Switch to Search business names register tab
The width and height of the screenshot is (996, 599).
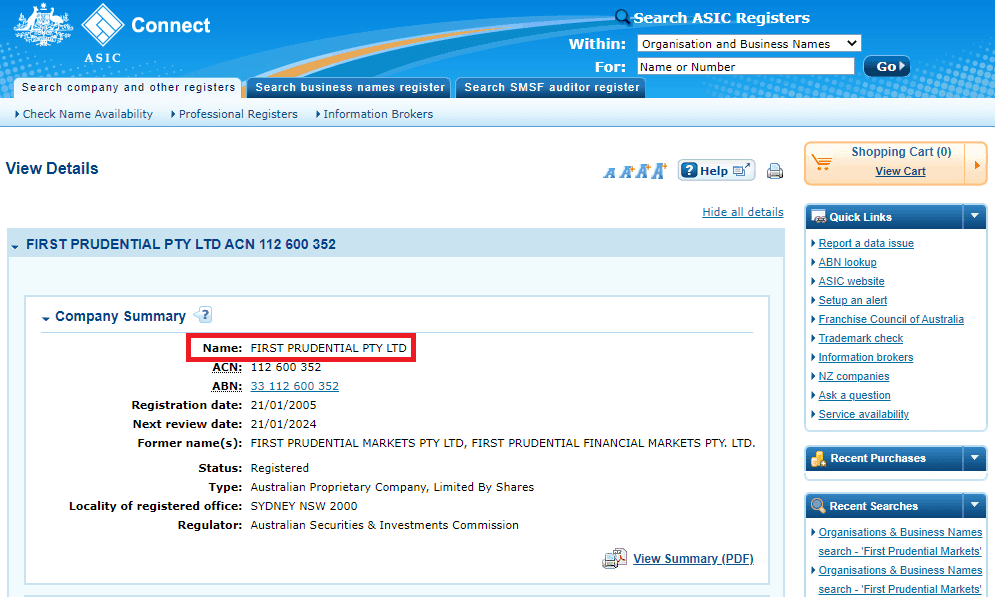(349, 88)
